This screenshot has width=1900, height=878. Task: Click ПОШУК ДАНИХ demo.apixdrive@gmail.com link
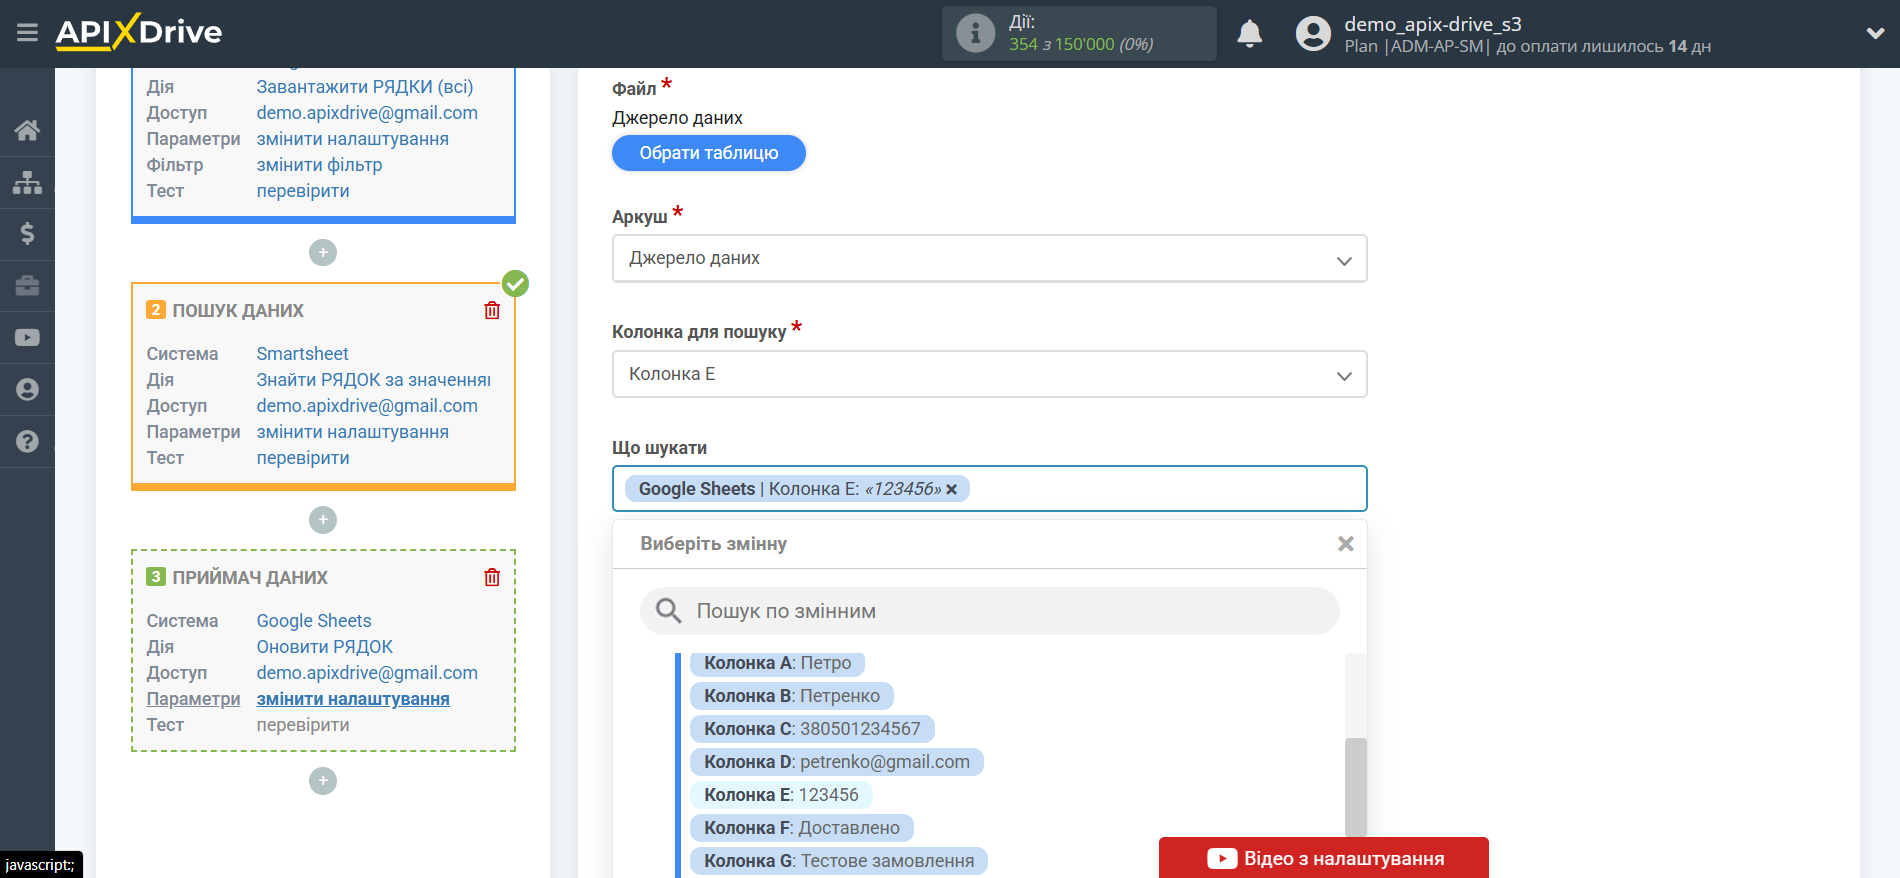click(x=367, y=406)
